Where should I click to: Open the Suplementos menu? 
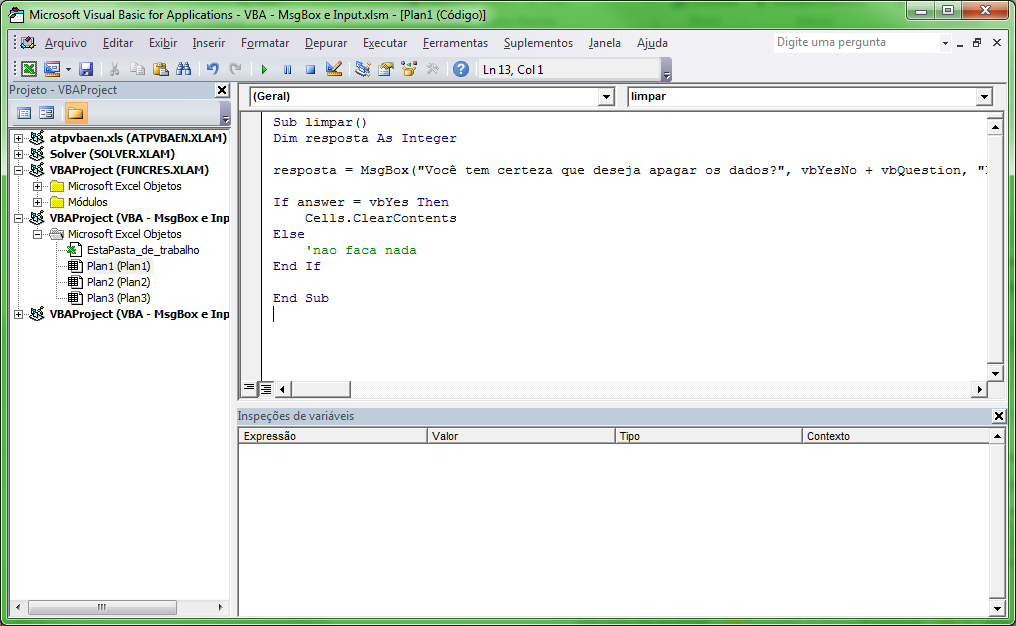click(538, 43)
